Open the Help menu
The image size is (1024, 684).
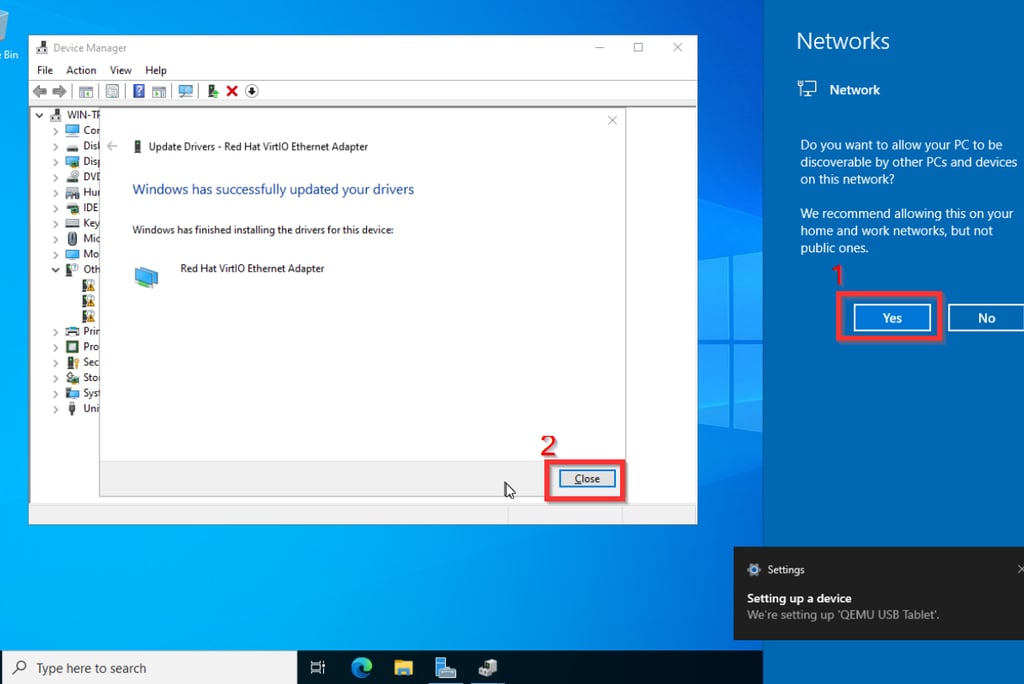pos(155,70)
